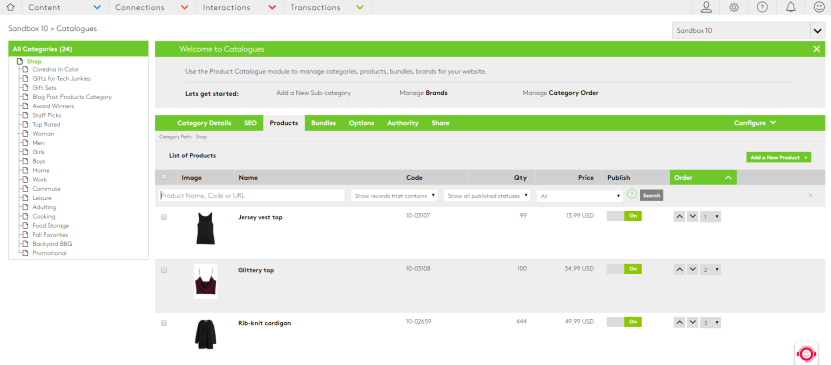The width and height of the screenshot is (831, 365).
Task: Open the Glittery top thumbnail
Action: [x=205, y=281]
